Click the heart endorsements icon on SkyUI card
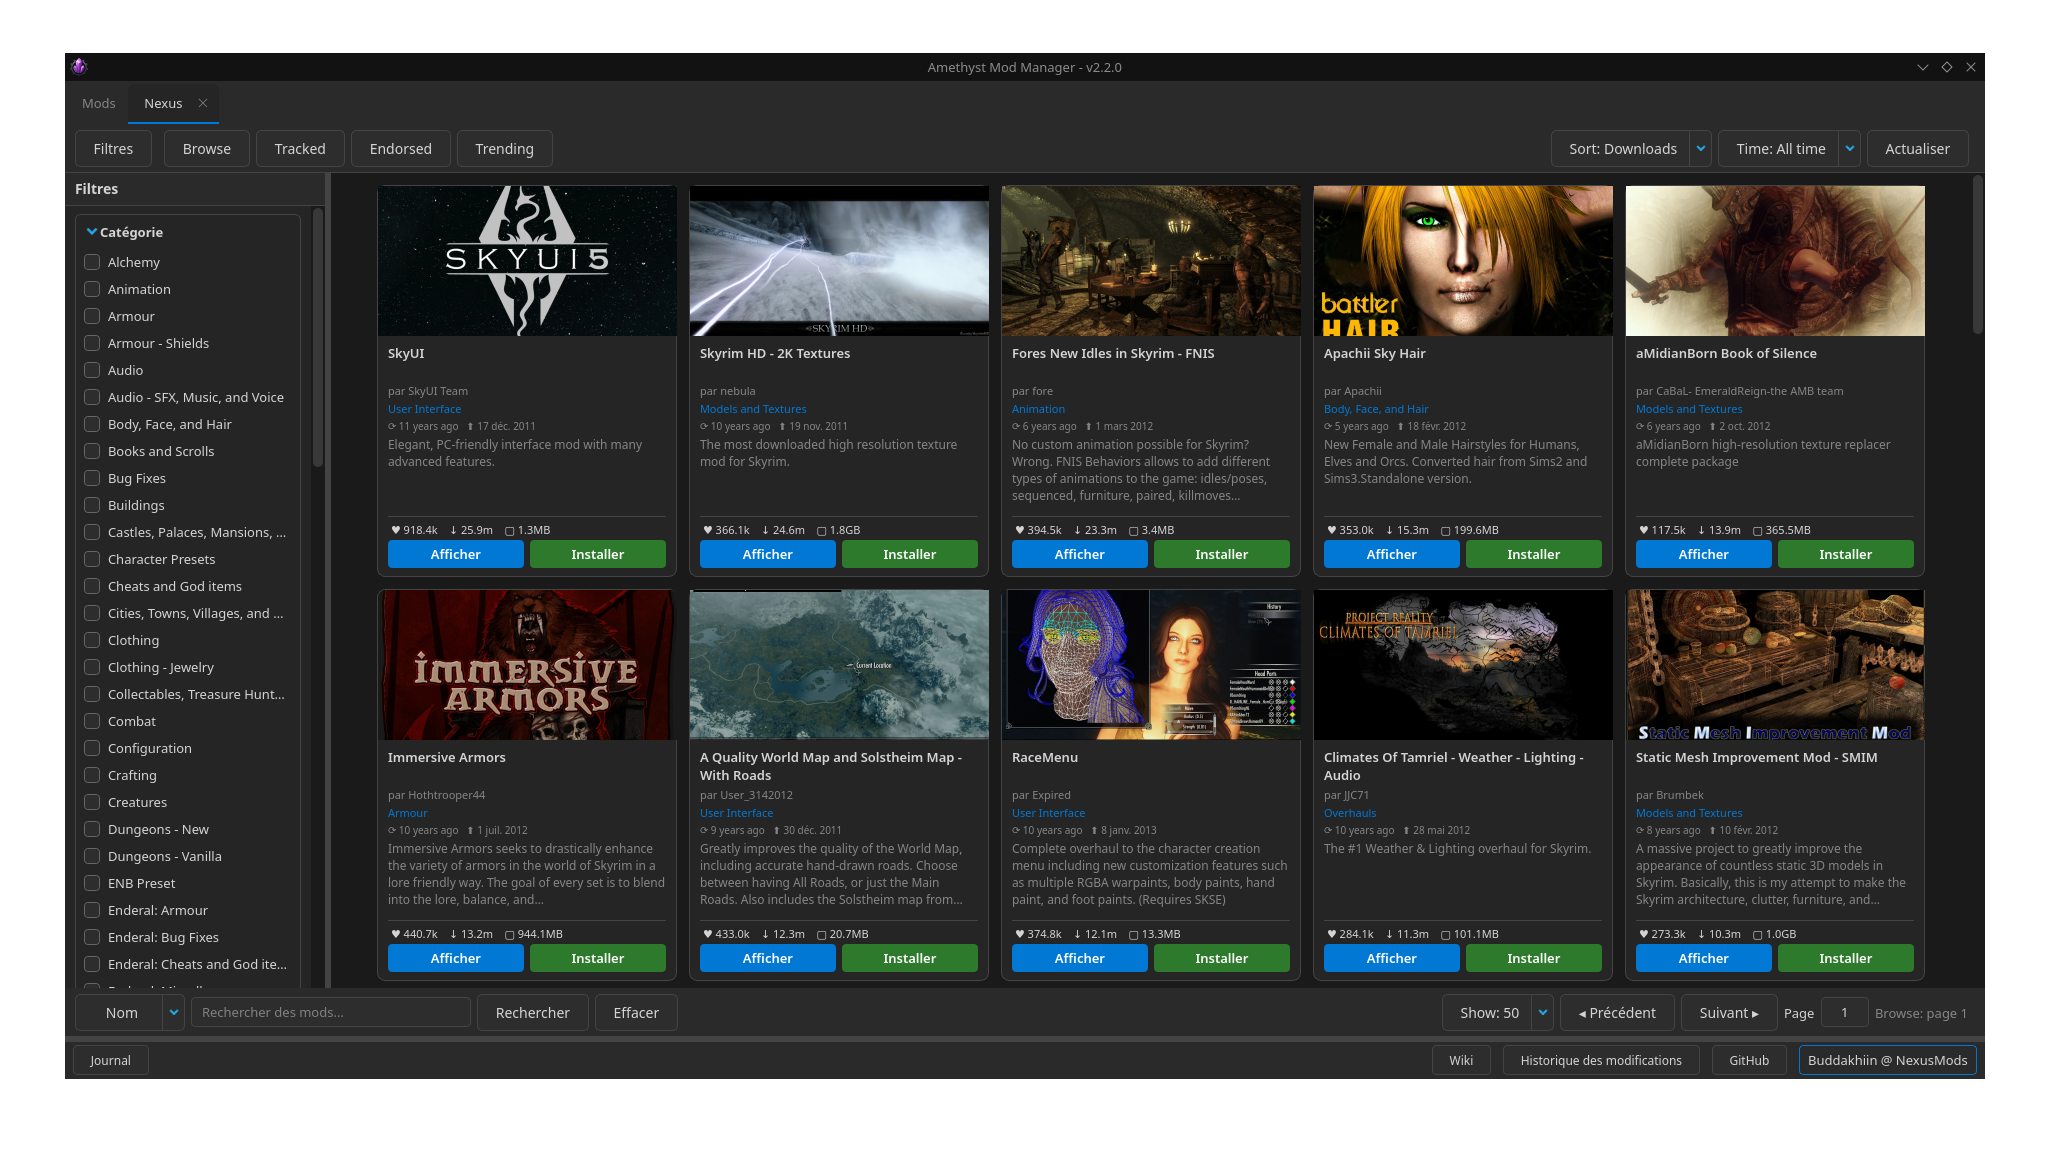Image resolution: width=2050 pixels, height=1156 pixels. [x=395, y=530]
